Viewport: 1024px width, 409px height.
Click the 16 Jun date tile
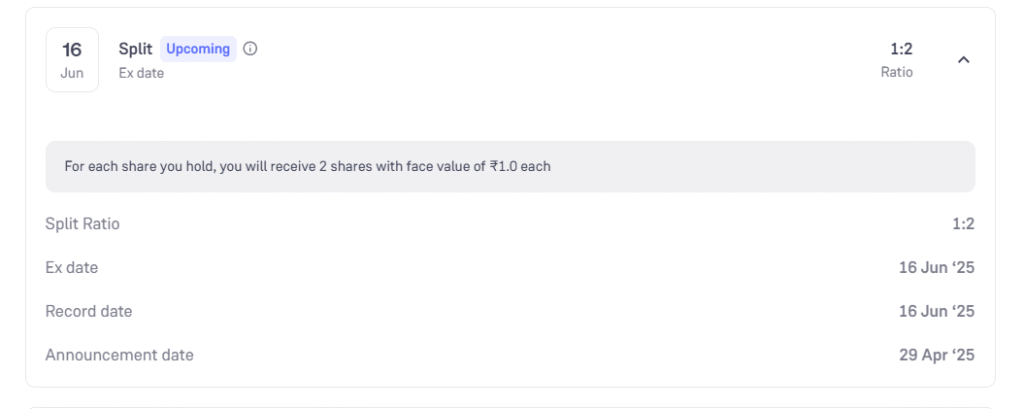pyautogui.click(x=72, y=59)
